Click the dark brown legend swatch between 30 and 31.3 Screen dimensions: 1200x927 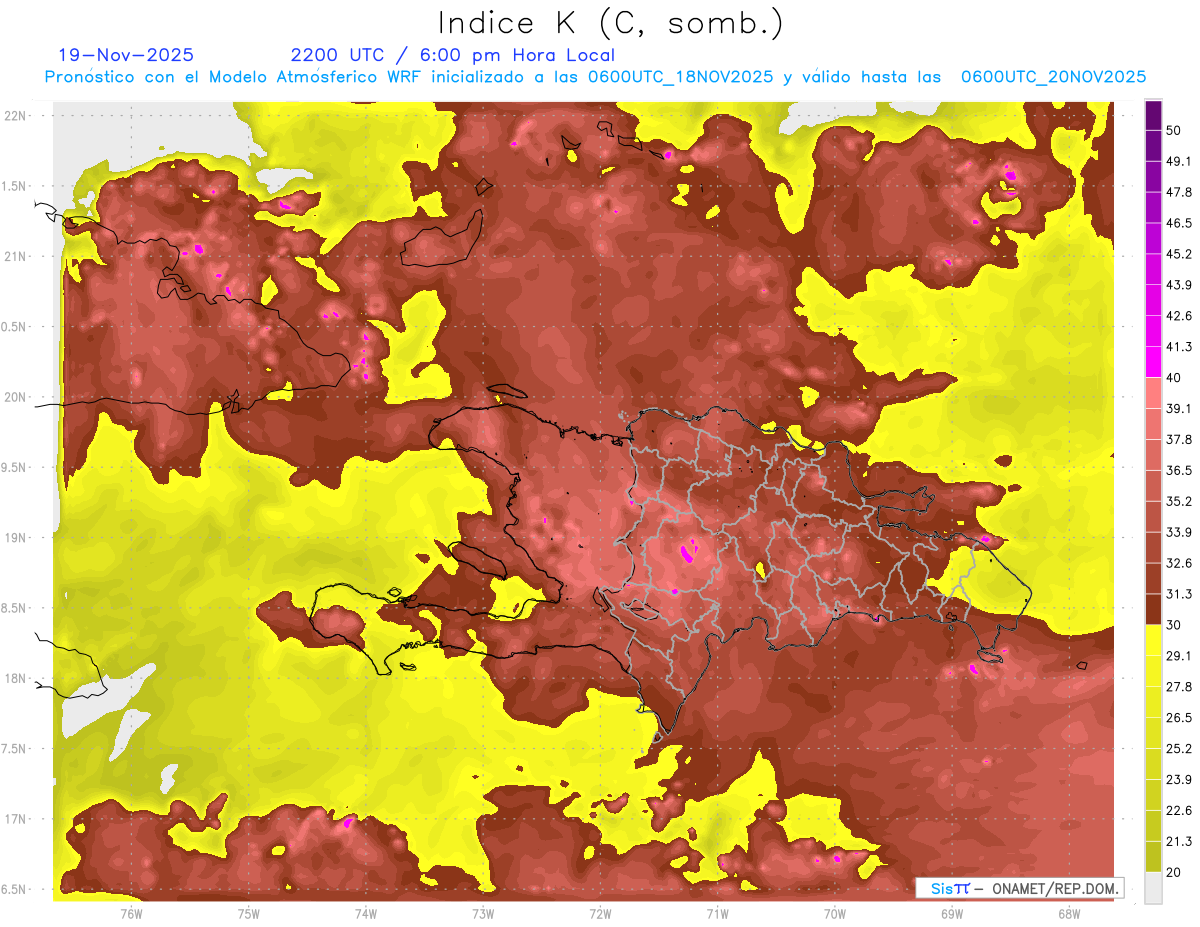tap(1153, 610)
